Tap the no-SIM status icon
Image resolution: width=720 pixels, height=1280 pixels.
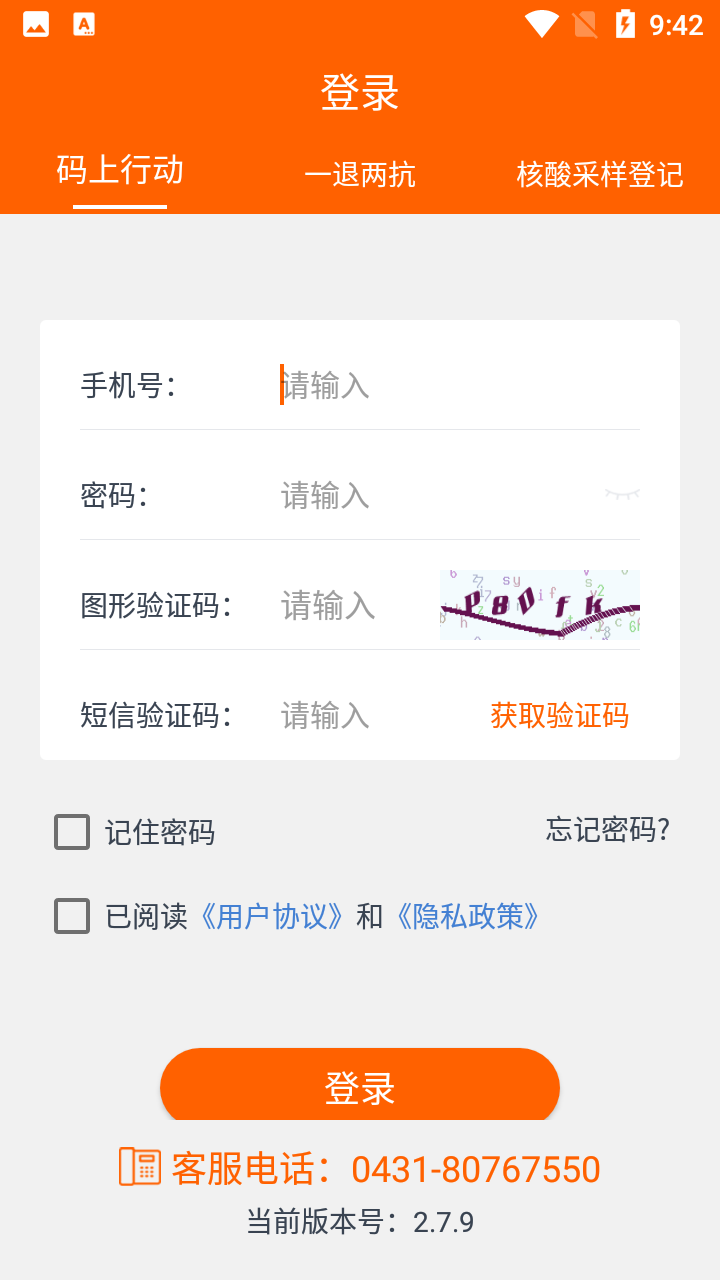pos(584,24)
